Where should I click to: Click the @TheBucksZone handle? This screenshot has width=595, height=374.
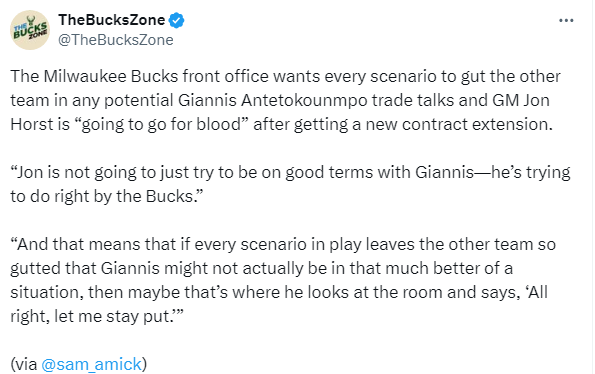pos(116,40)
